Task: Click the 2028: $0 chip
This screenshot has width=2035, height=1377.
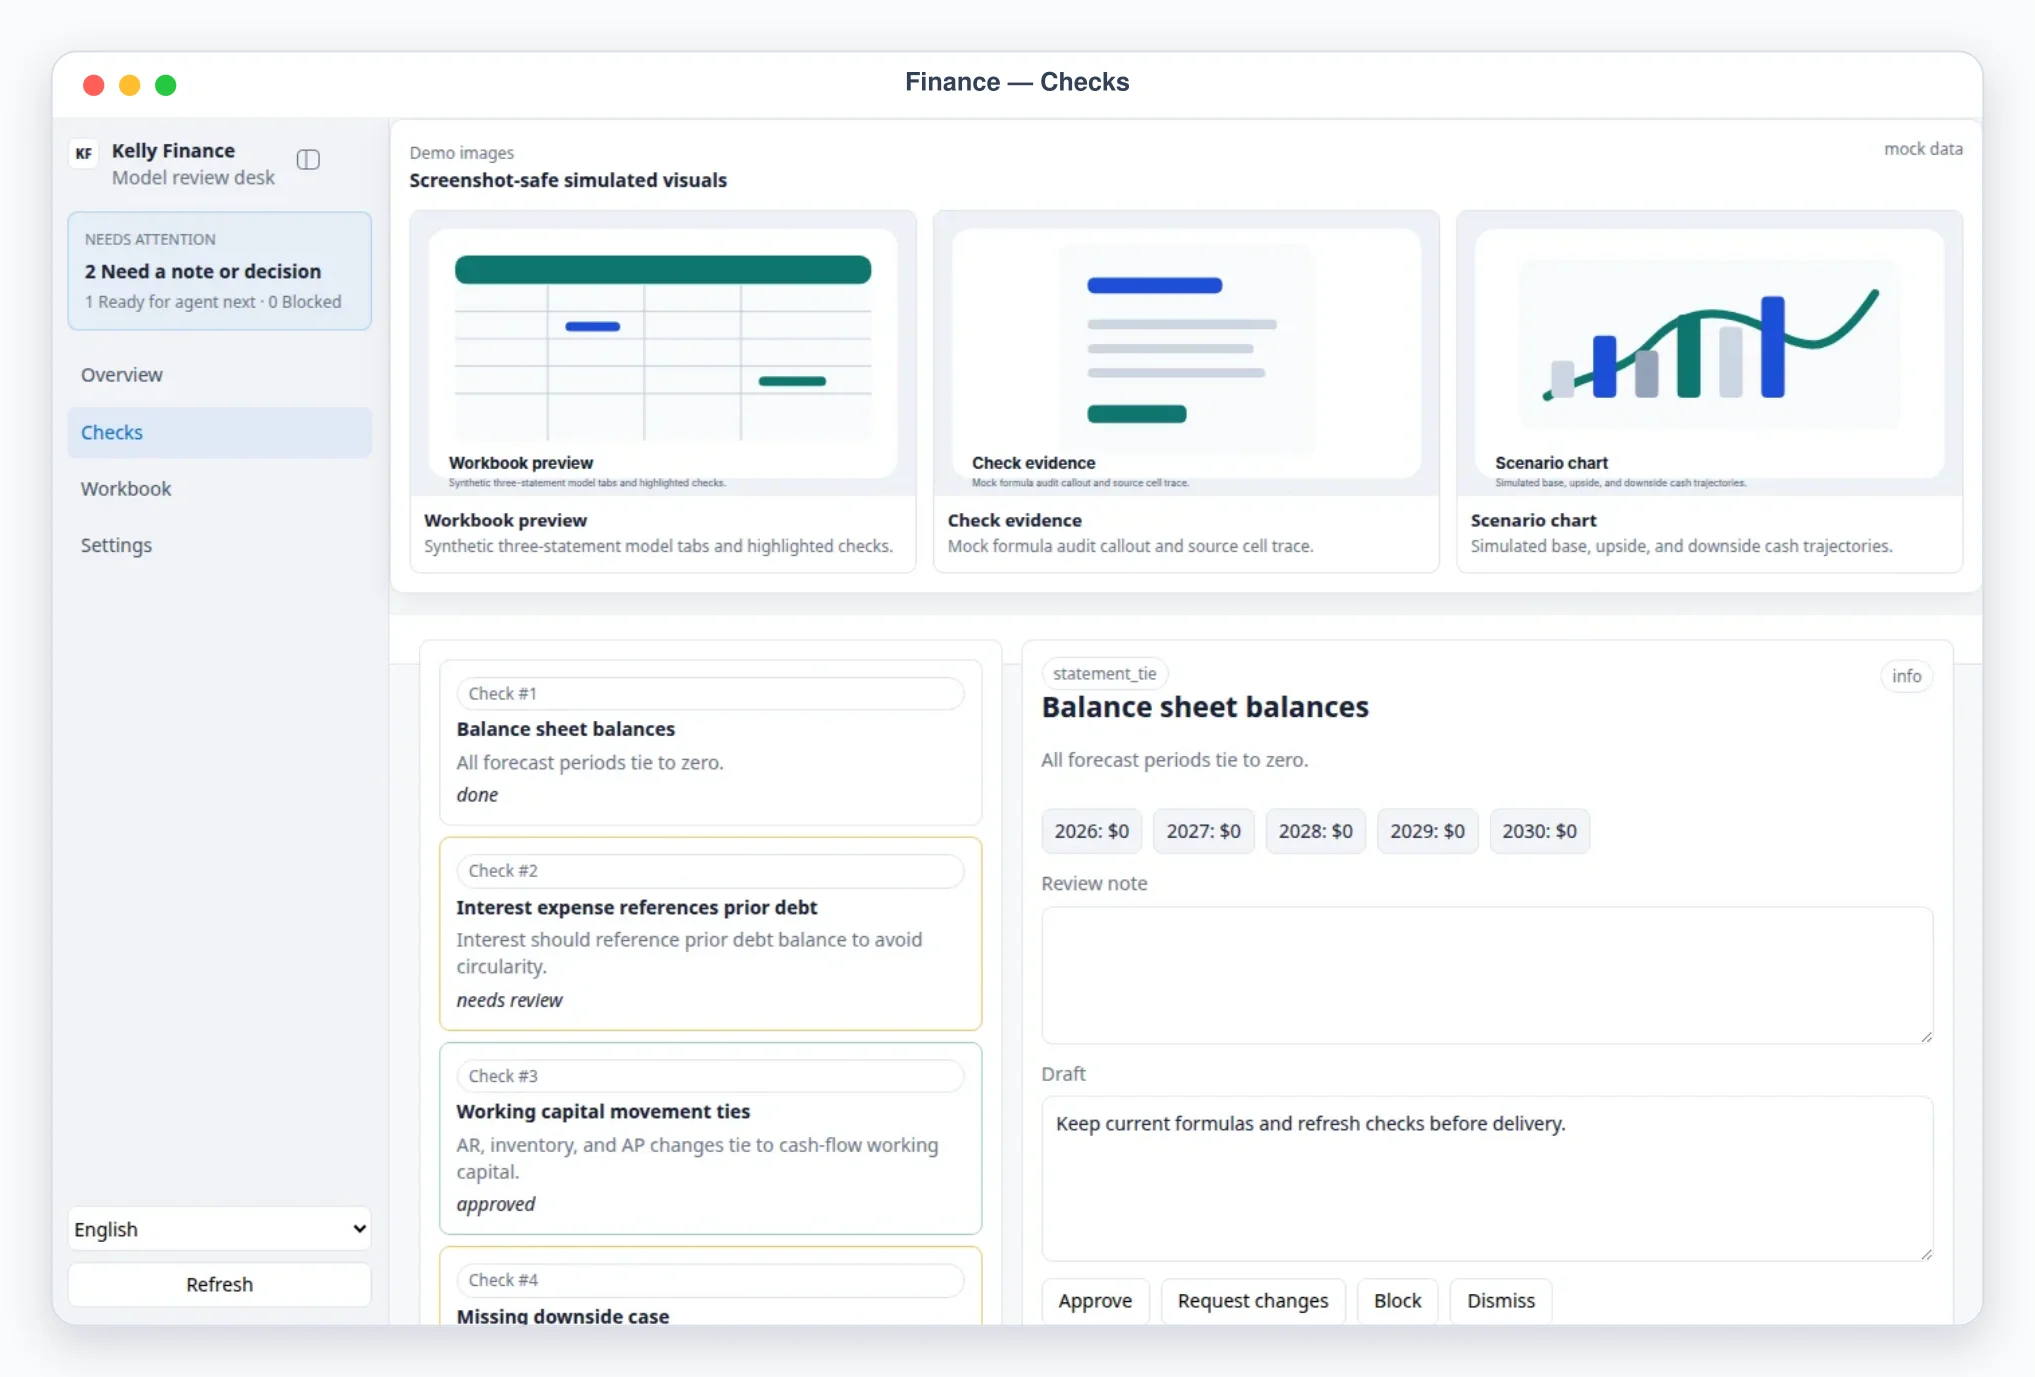Action: (x=1315, y=831)
